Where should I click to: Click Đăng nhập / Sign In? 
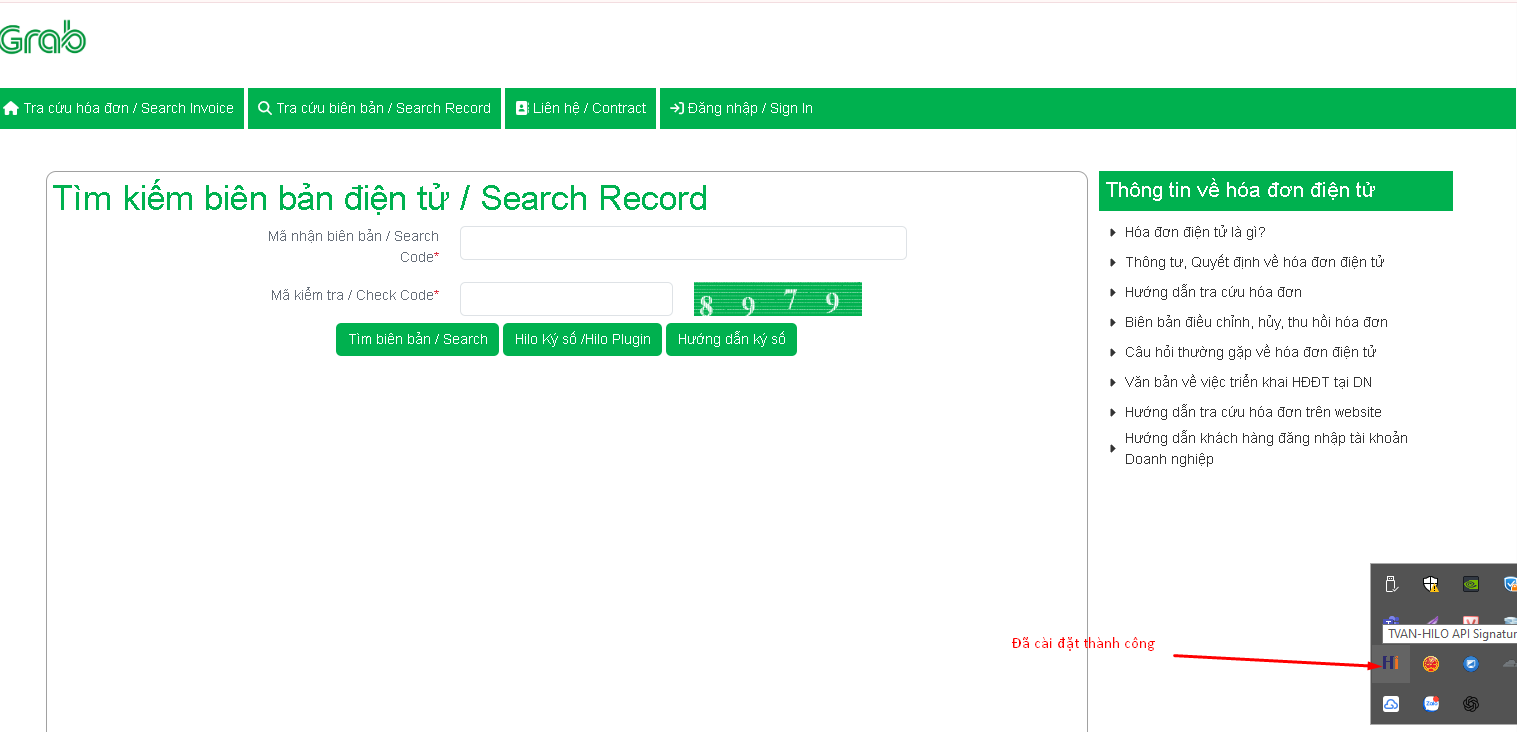click(741, 108)
